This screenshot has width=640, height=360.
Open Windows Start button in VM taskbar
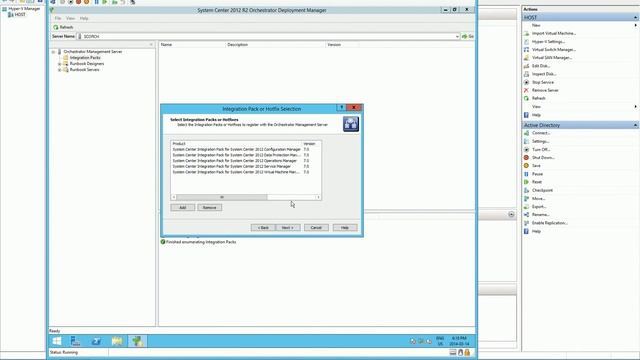(57, 341)
